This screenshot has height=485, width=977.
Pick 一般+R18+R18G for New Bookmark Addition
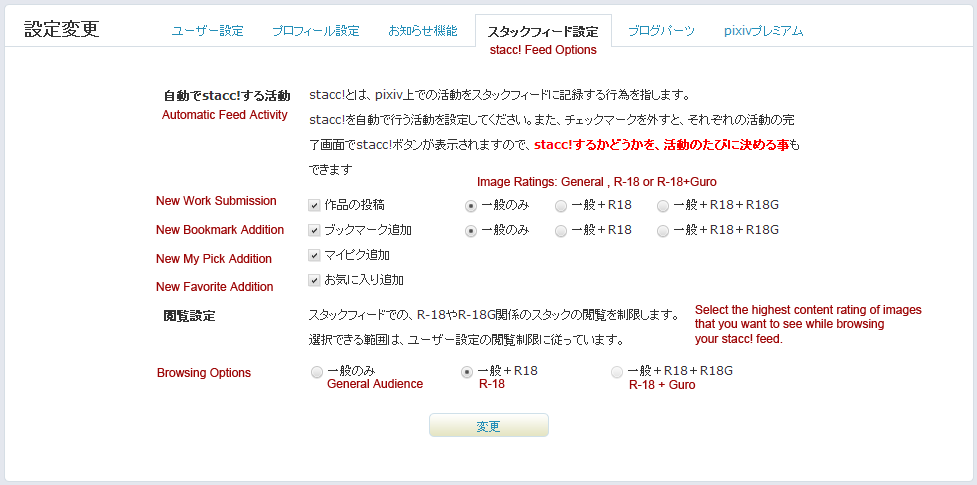[x=663, y=230]
